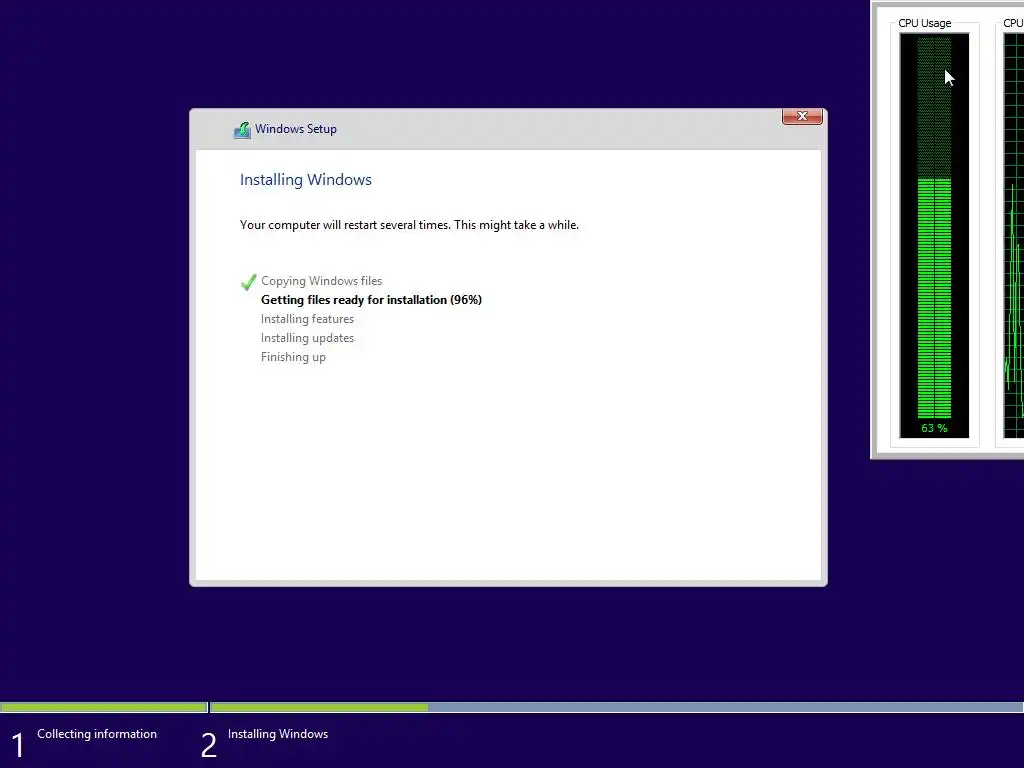Click the 'Collecting information' stage label
1024x768 pixels.
point(97,734)
